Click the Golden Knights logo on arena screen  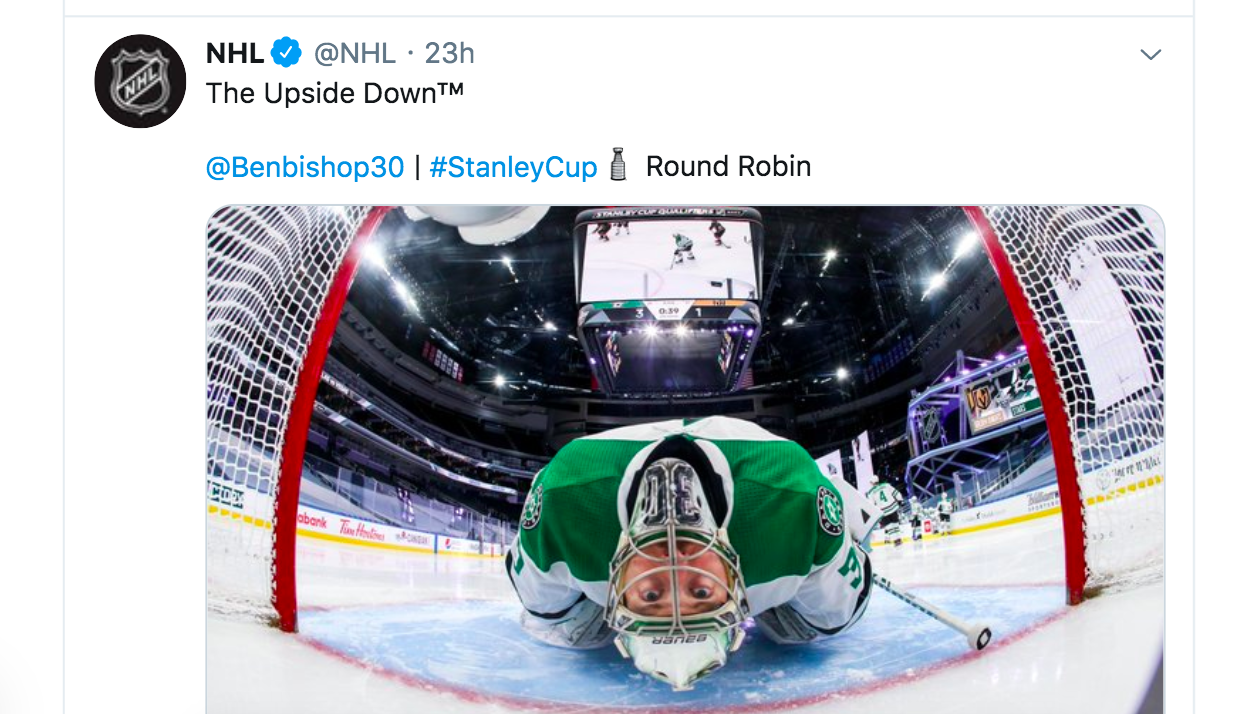pyautogui.click(x=981, y=401)
